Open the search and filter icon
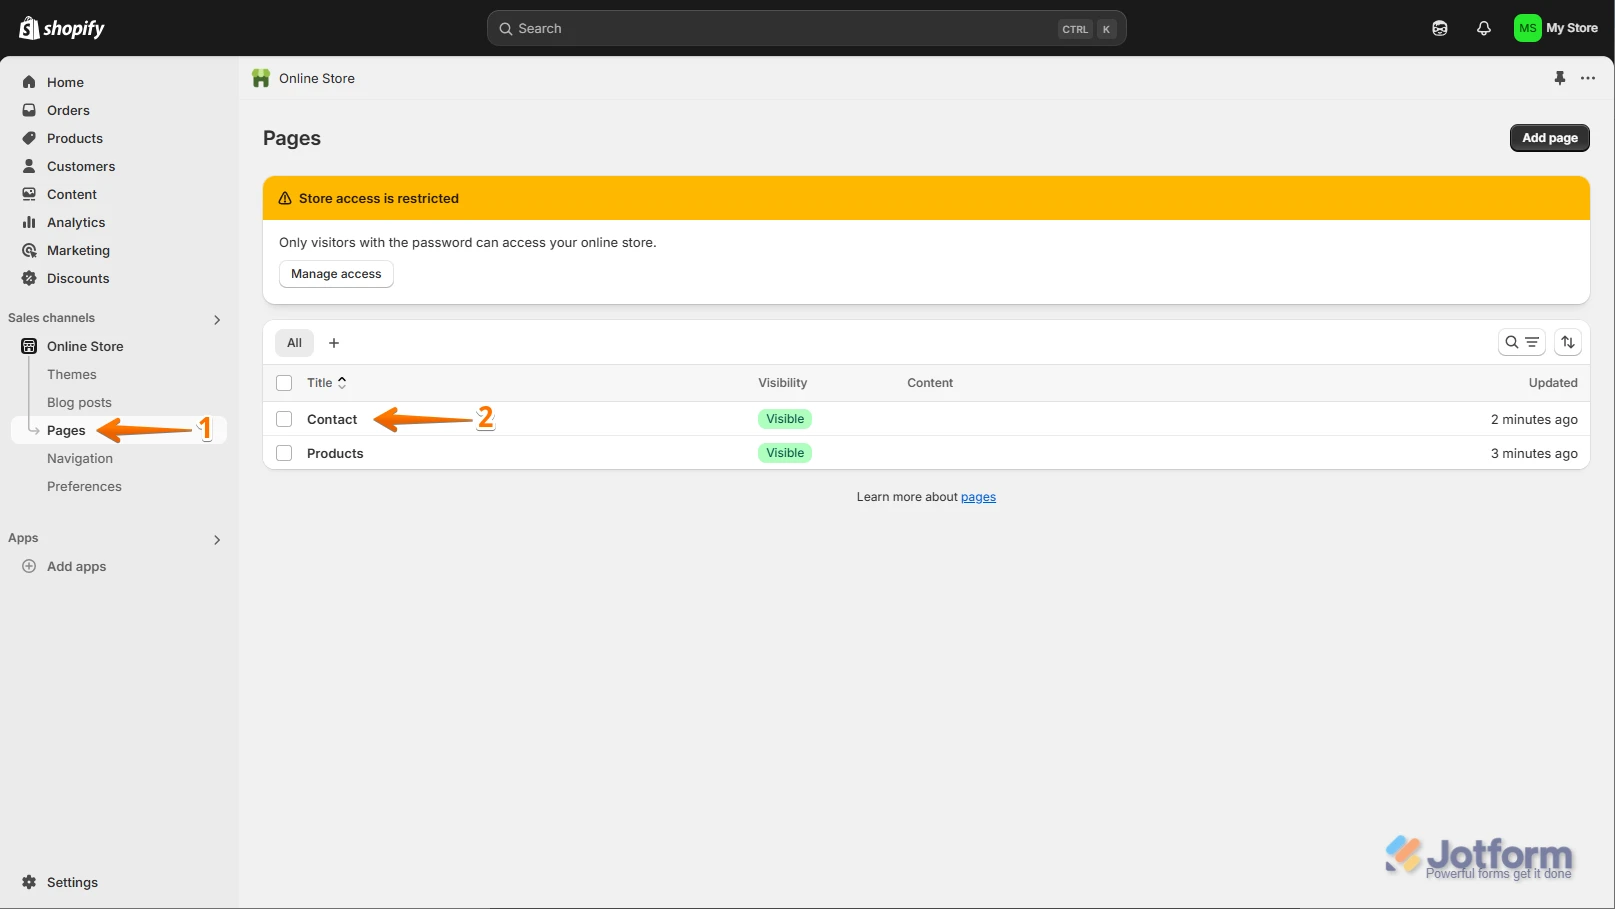1615x909 pixels. tap(1521, 342)
